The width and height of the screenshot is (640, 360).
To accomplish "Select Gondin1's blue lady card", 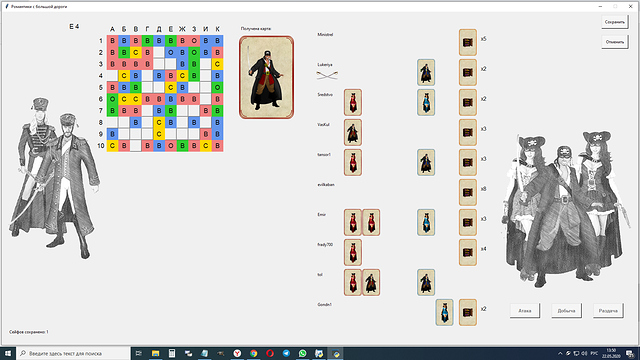I will (444, 312).
